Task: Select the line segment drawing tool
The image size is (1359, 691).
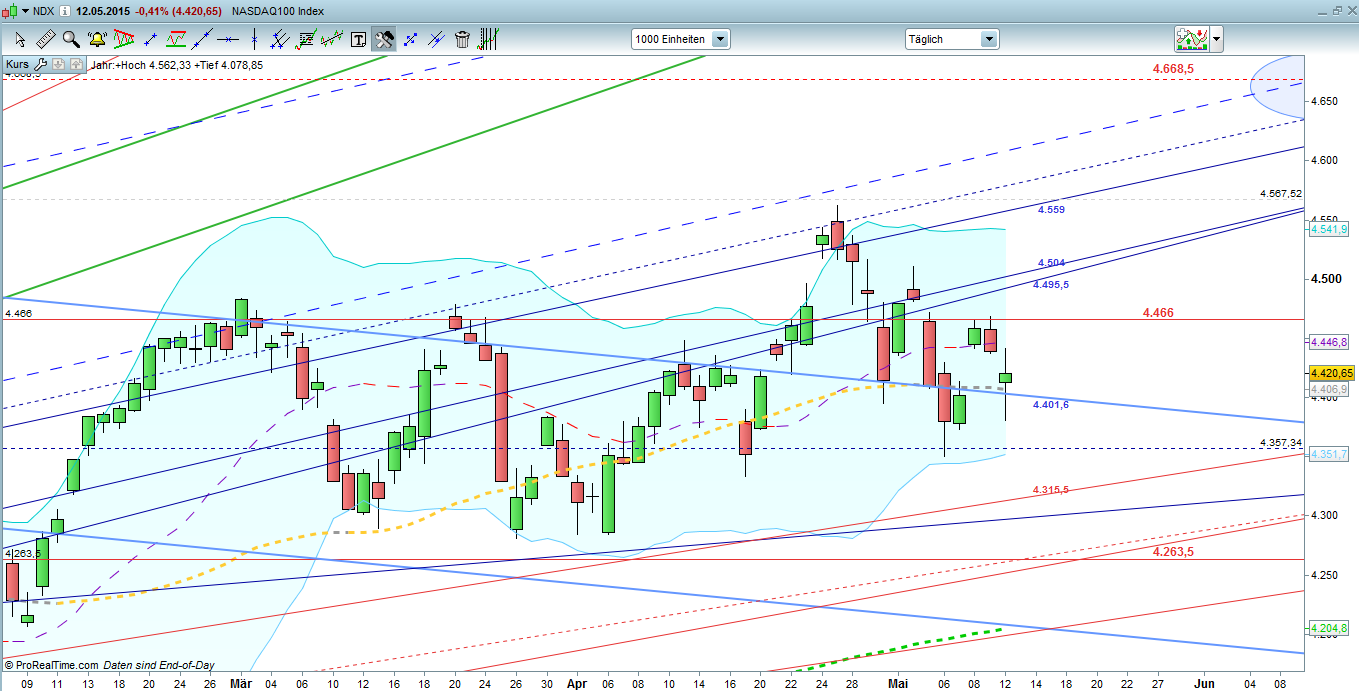Action: (x=150, y=39)
